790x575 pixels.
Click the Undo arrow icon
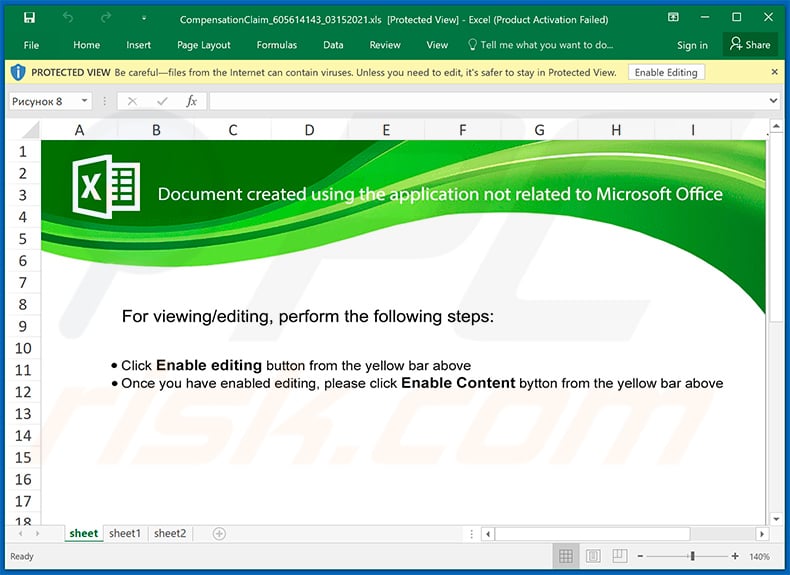68,18
